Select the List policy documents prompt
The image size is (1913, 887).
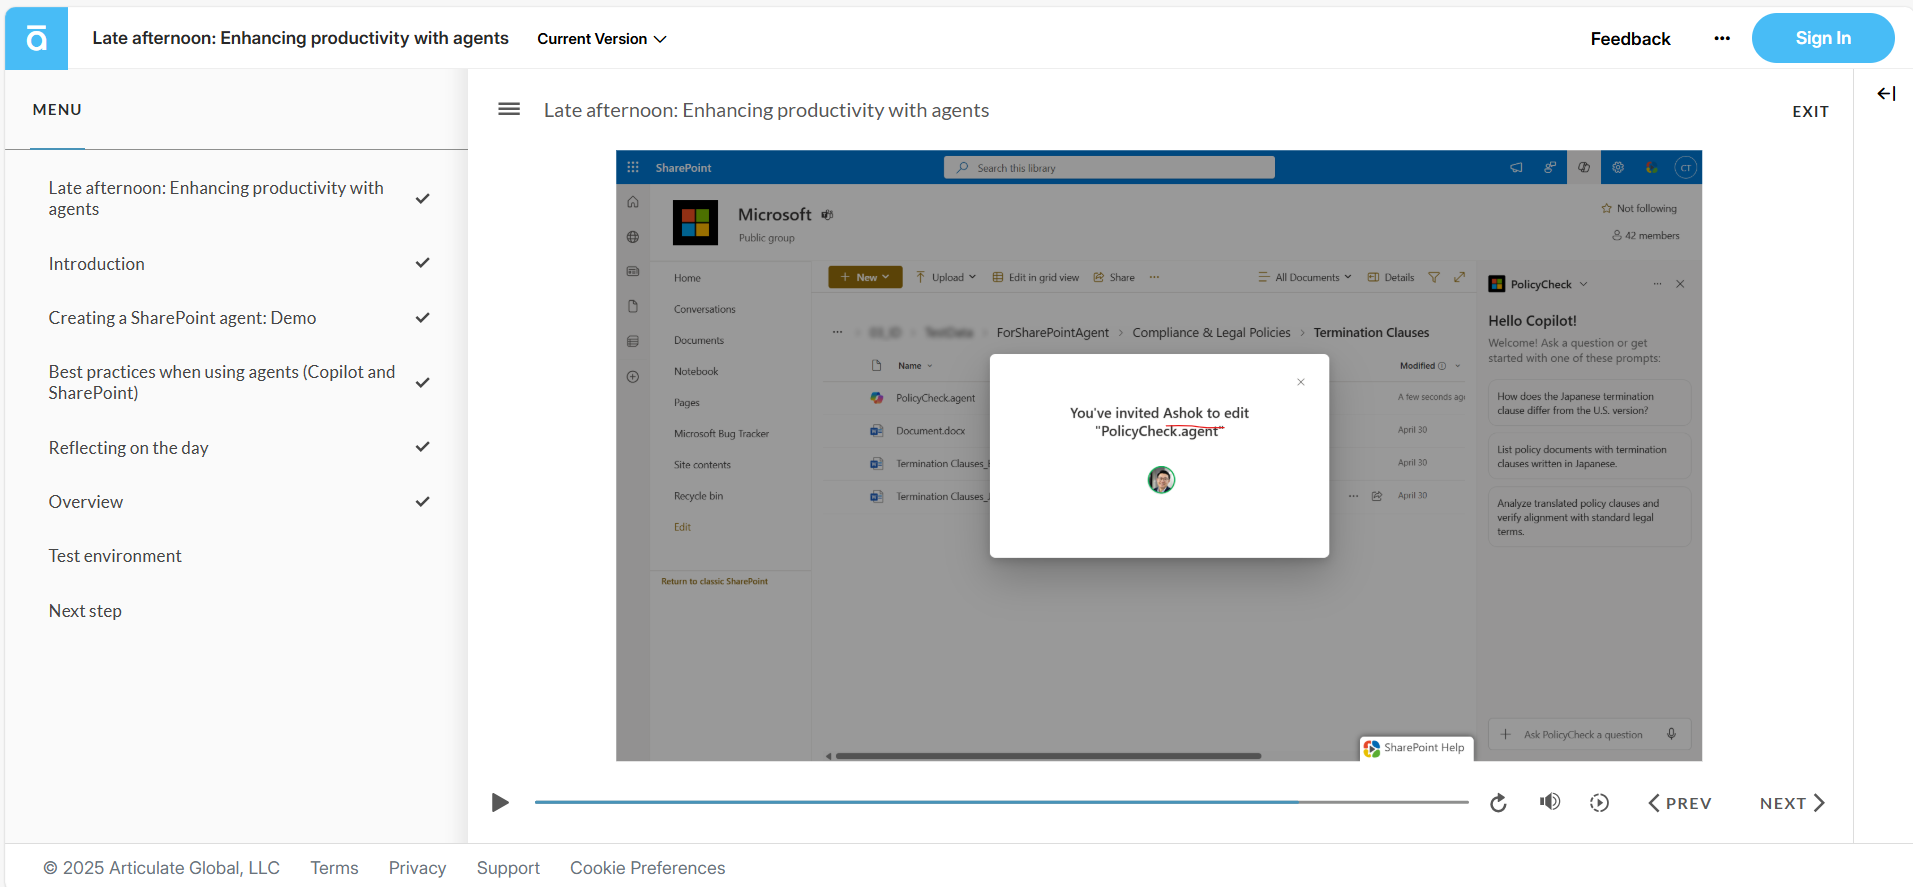(x=1589, y=456)
